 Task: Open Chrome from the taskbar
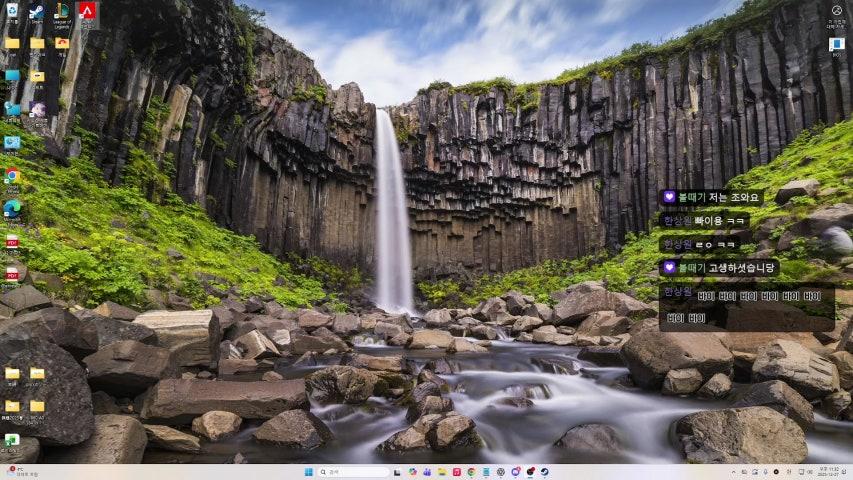pos(471,472)
